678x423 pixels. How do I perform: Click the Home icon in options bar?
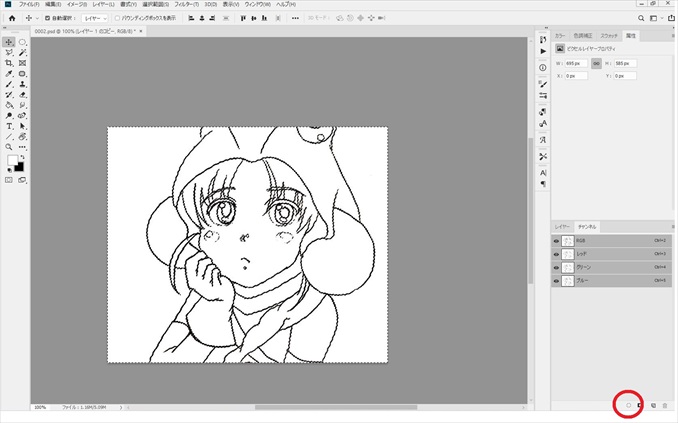point(12,18)
